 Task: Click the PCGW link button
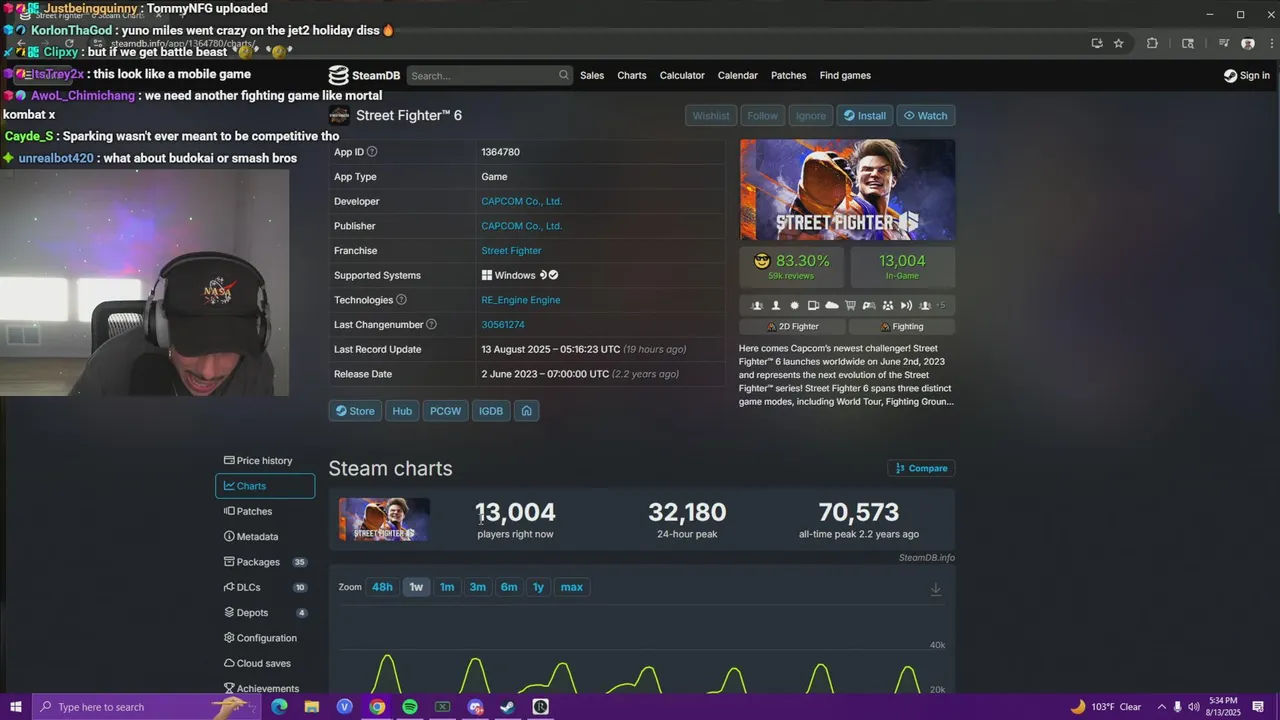(x=445, y=411)
